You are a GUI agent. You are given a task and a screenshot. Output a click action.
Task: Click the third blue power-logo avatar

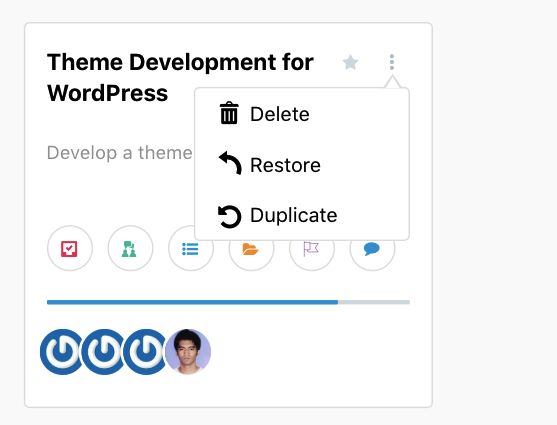(146, 351)
